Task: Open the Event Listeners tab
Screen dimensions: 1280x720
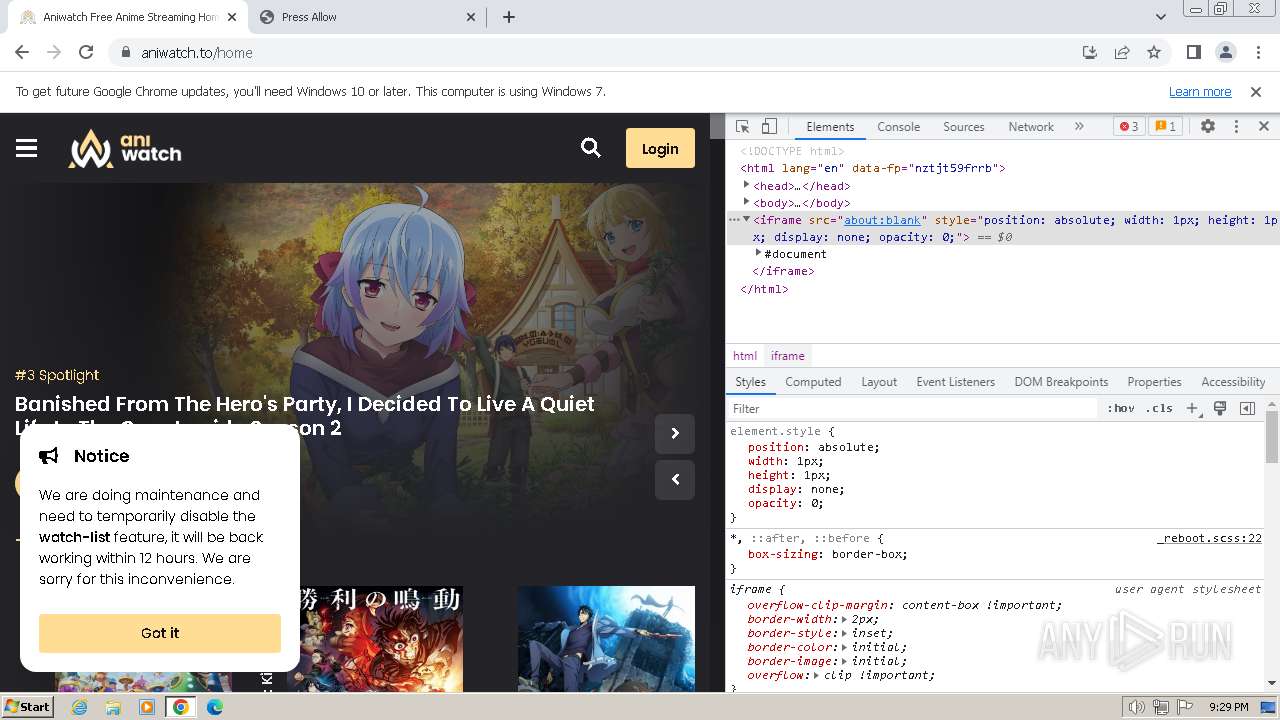Action: click(956, 382)
